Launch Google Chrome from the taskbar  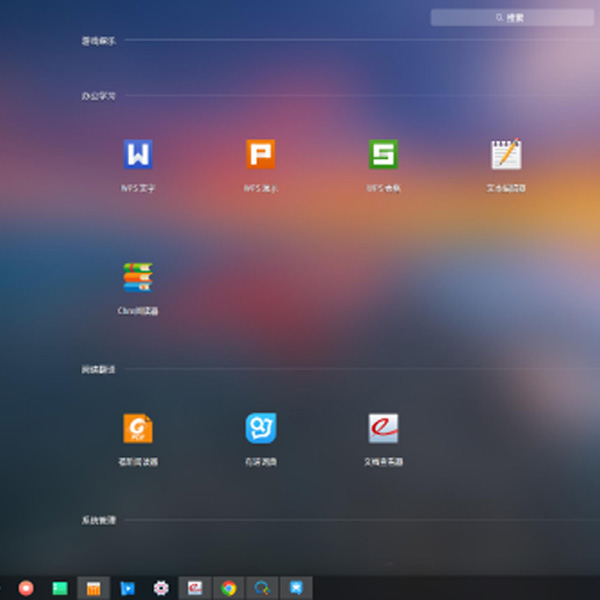pos(229,588)
